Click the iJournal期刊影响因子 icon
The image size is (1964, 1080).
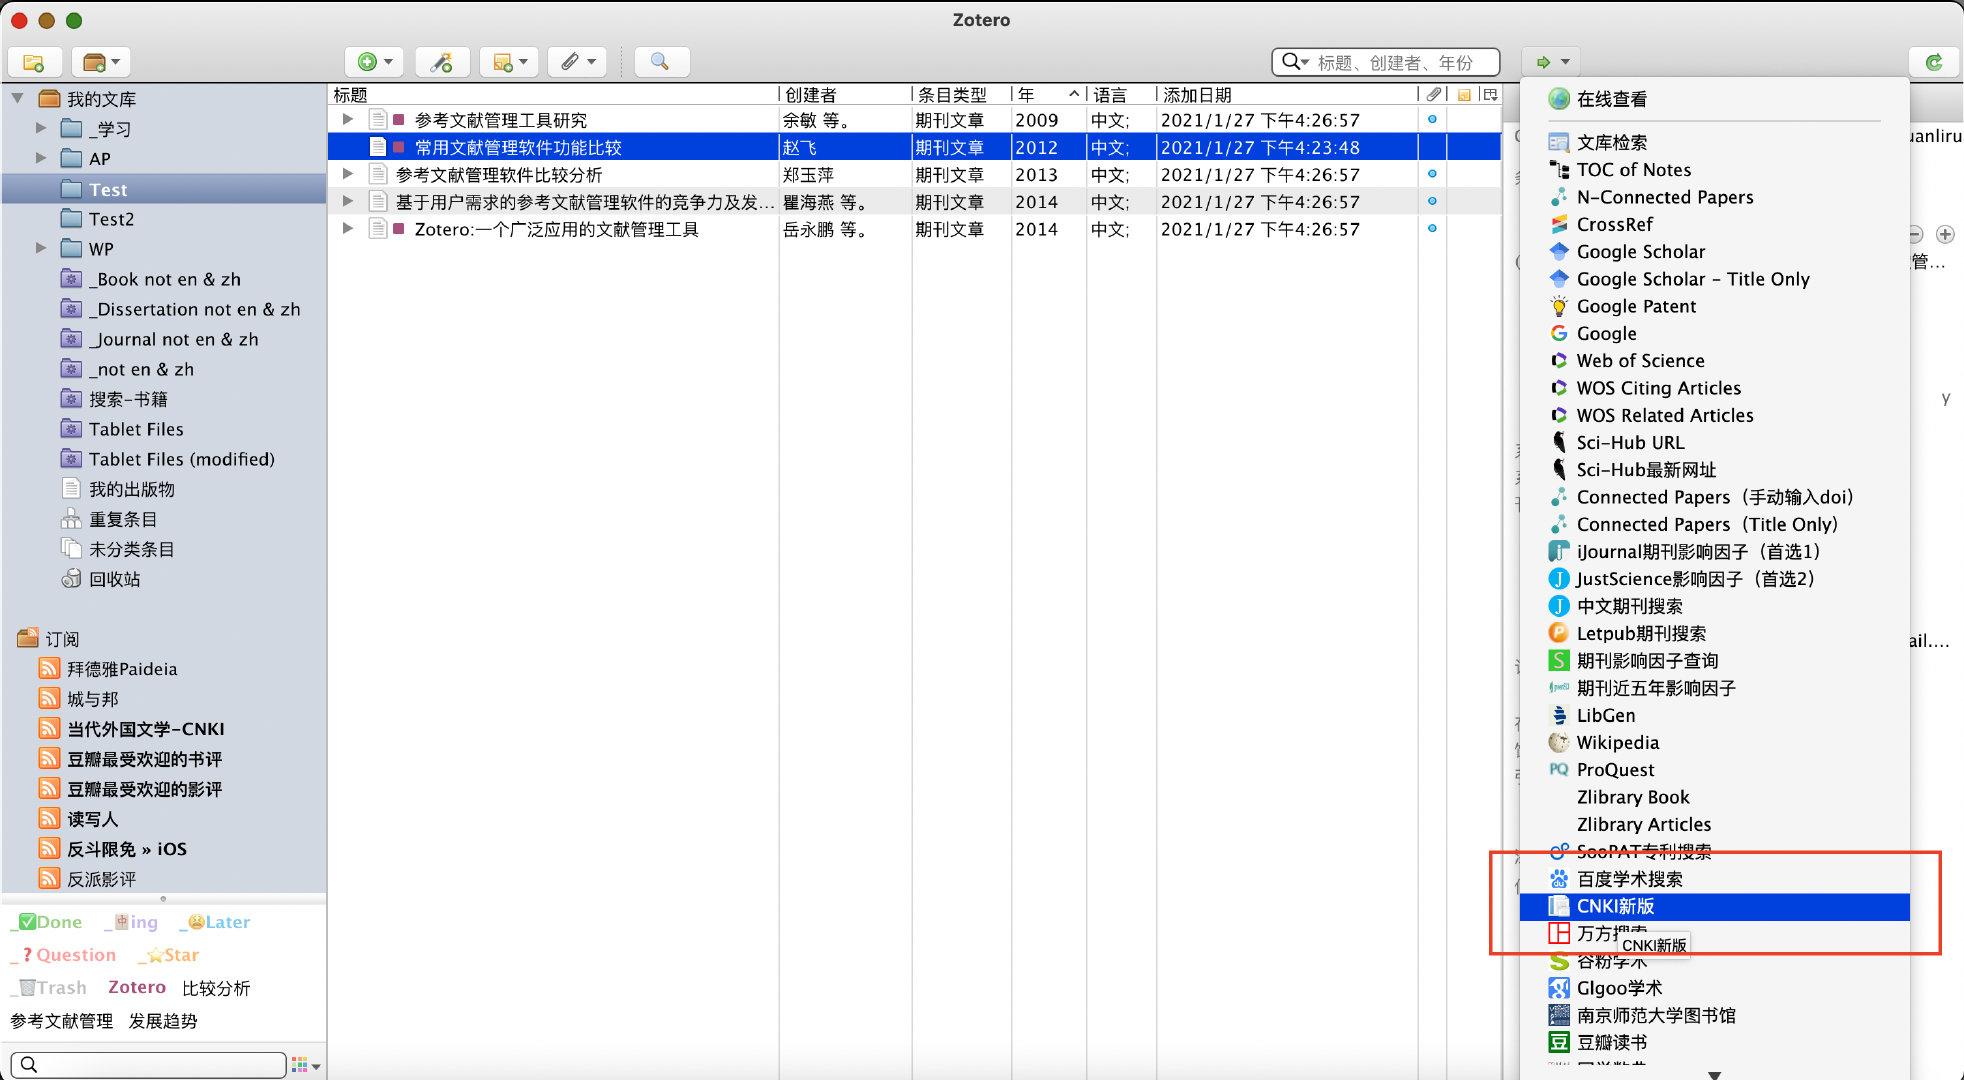point(1558,551)
